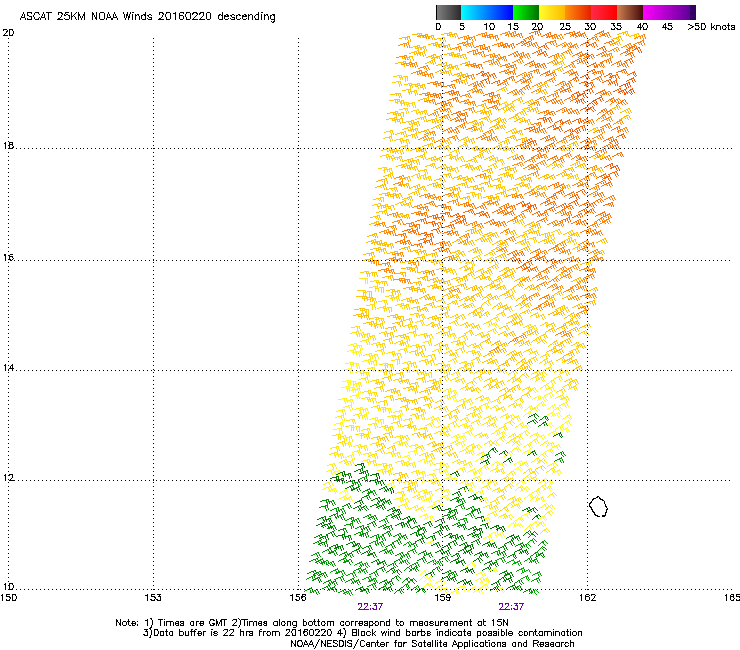Screen dimensions: 740x650
Task: Click the small island outline east of 162
Action: [x=598, y=506]
